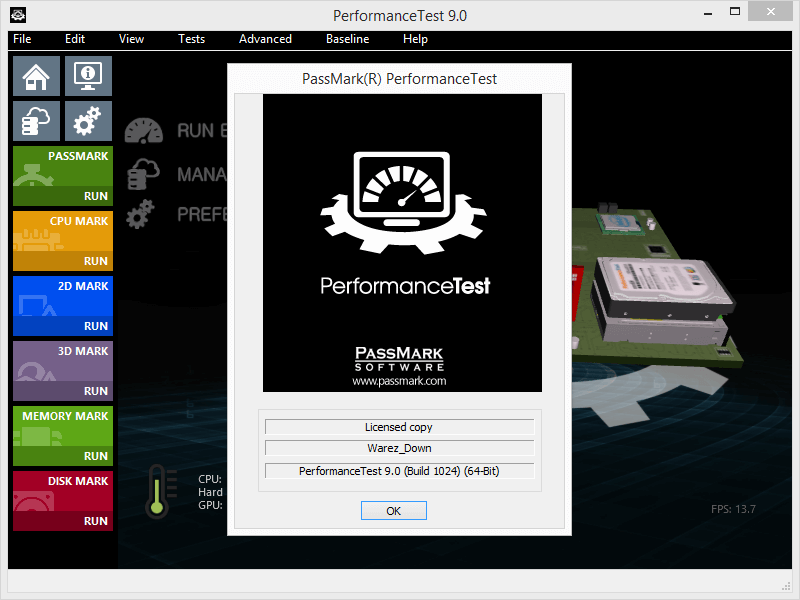Maximize the PerformanceTest window
The image size is (800, 600).
pyautogui.click(x=735, y=12)
